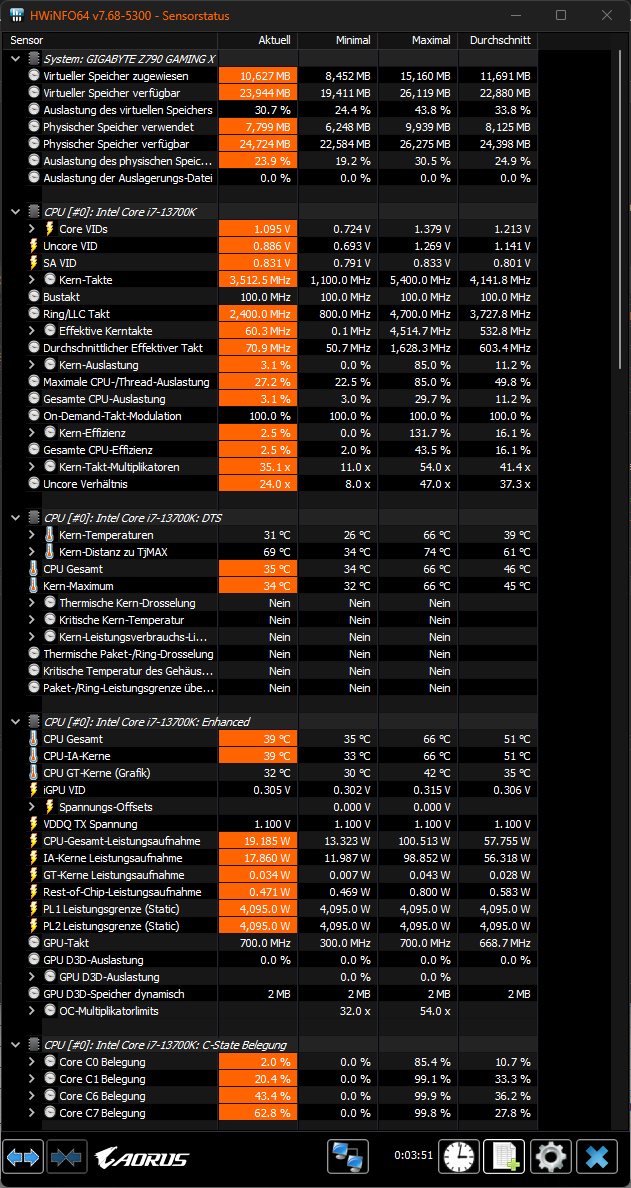Select the On-Demand-Takt-Modulation row label
The height and width of the screenshot is (1188, 631).
click(x=112, y=415)
